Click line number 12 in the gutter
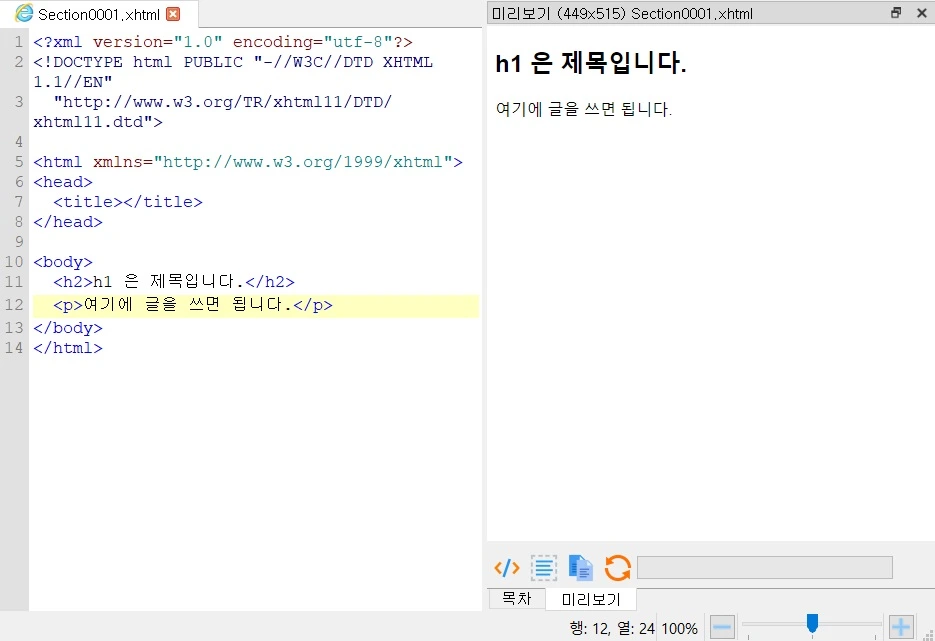935x641 pixels. coord(14,305)
